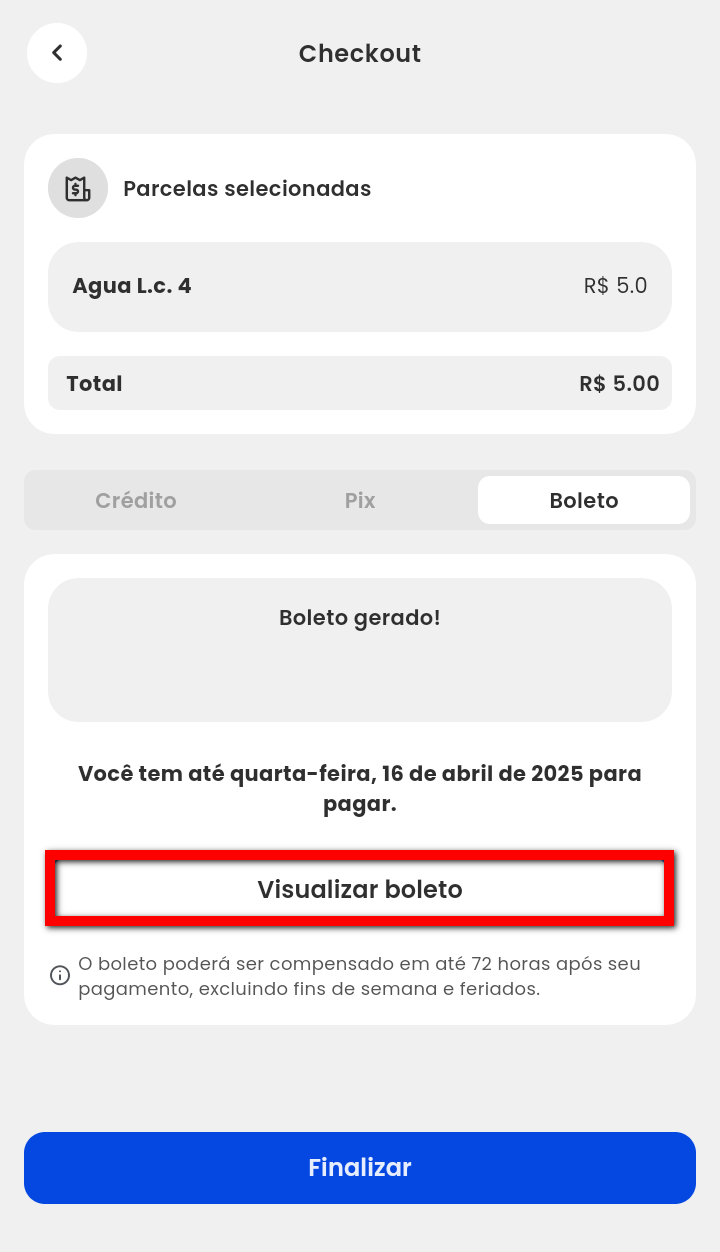Click the R$ 5.0 item price
The width and height of the screenshot is (720, 1252).
[x=615, y=286]
